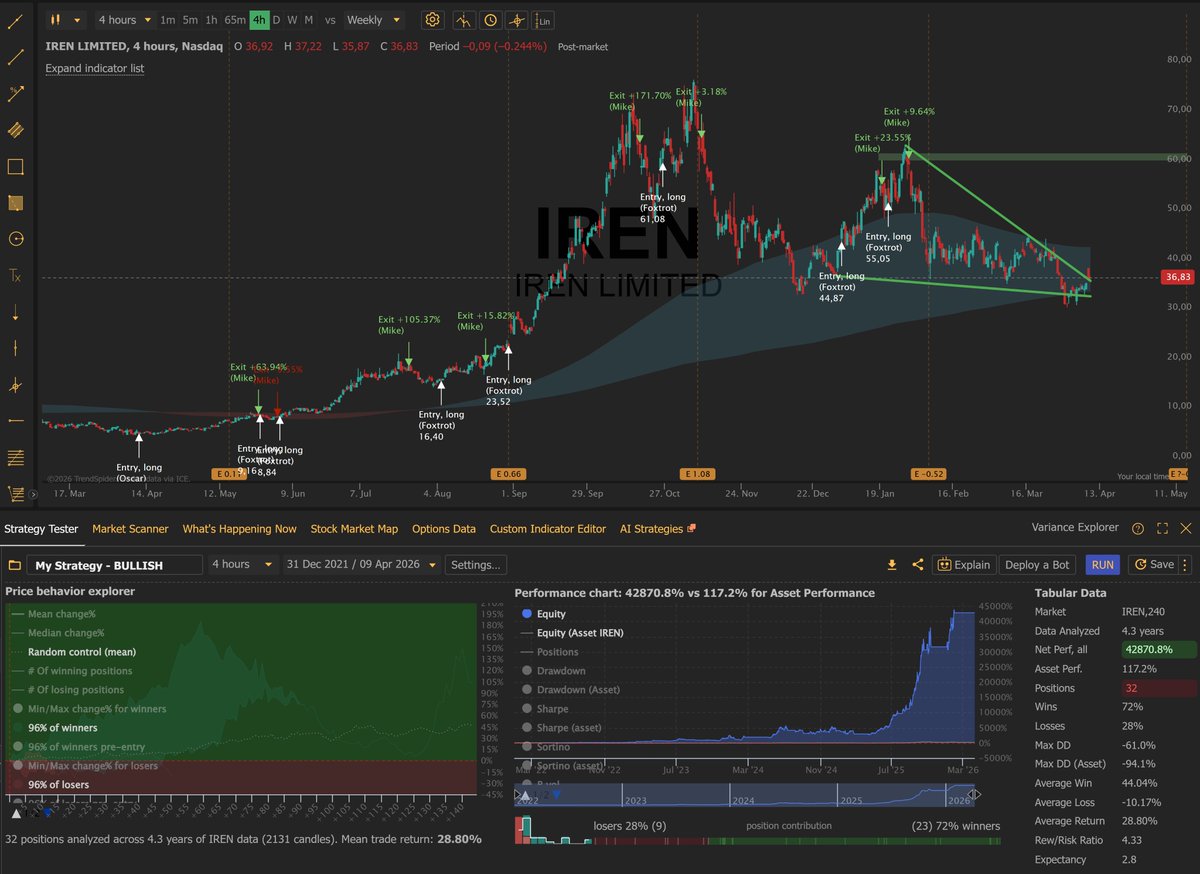The height and width of the screenshot is (874, 1200).
Task: Open chart settings gear icon
Action: click(432, 20)
